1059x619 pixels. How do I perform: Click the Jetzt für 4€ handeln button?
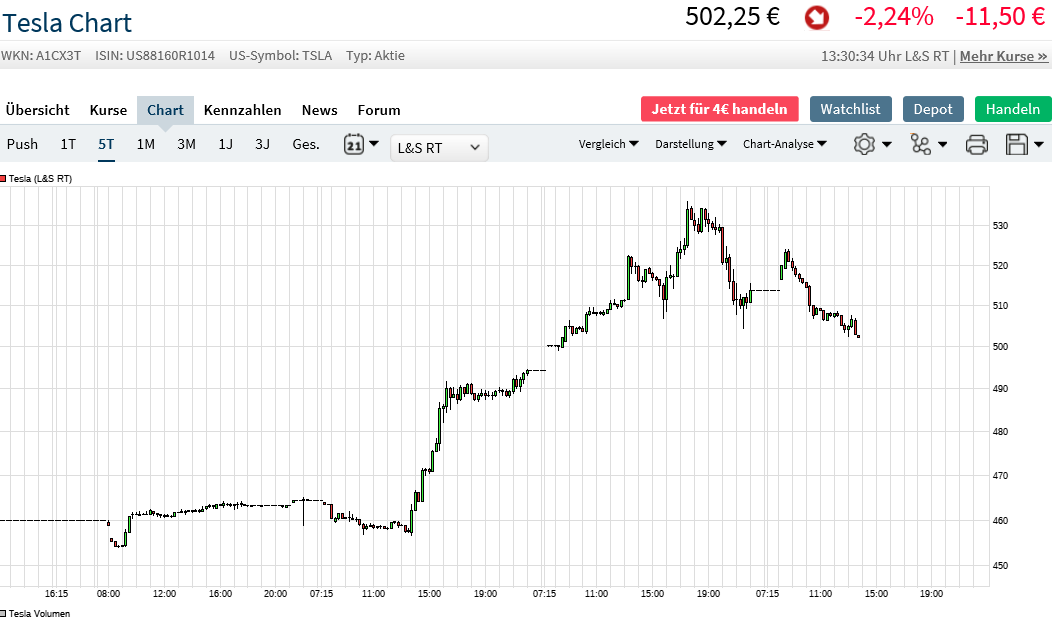719,109
